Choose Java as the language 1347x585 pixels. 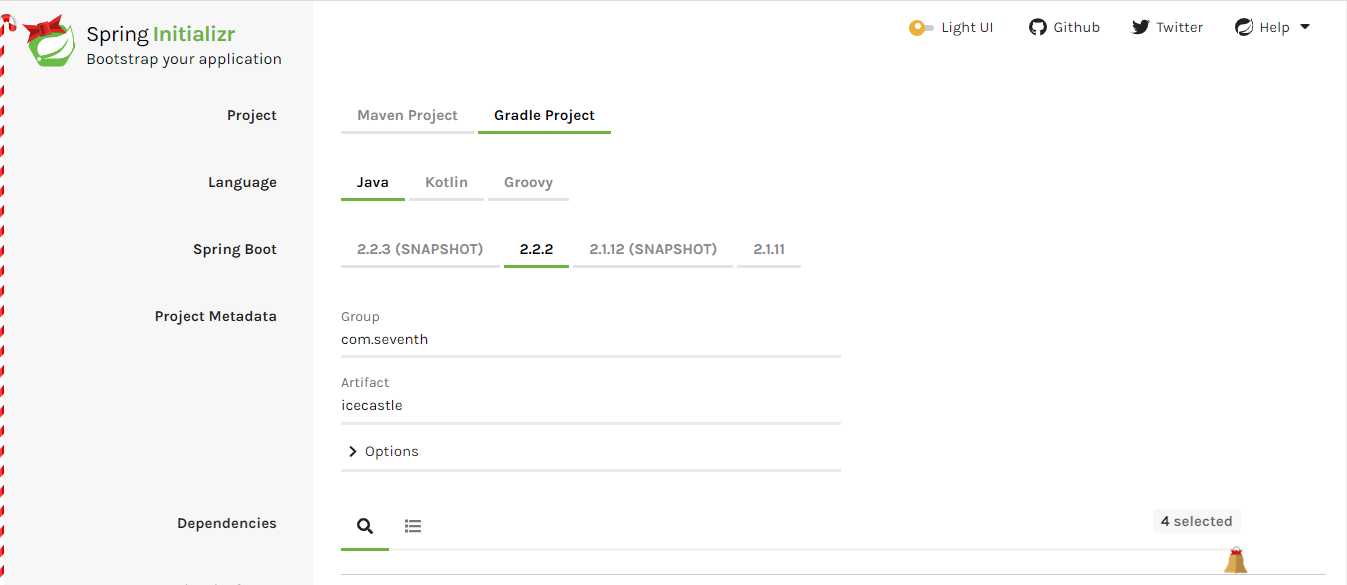(x=373, y=183)
